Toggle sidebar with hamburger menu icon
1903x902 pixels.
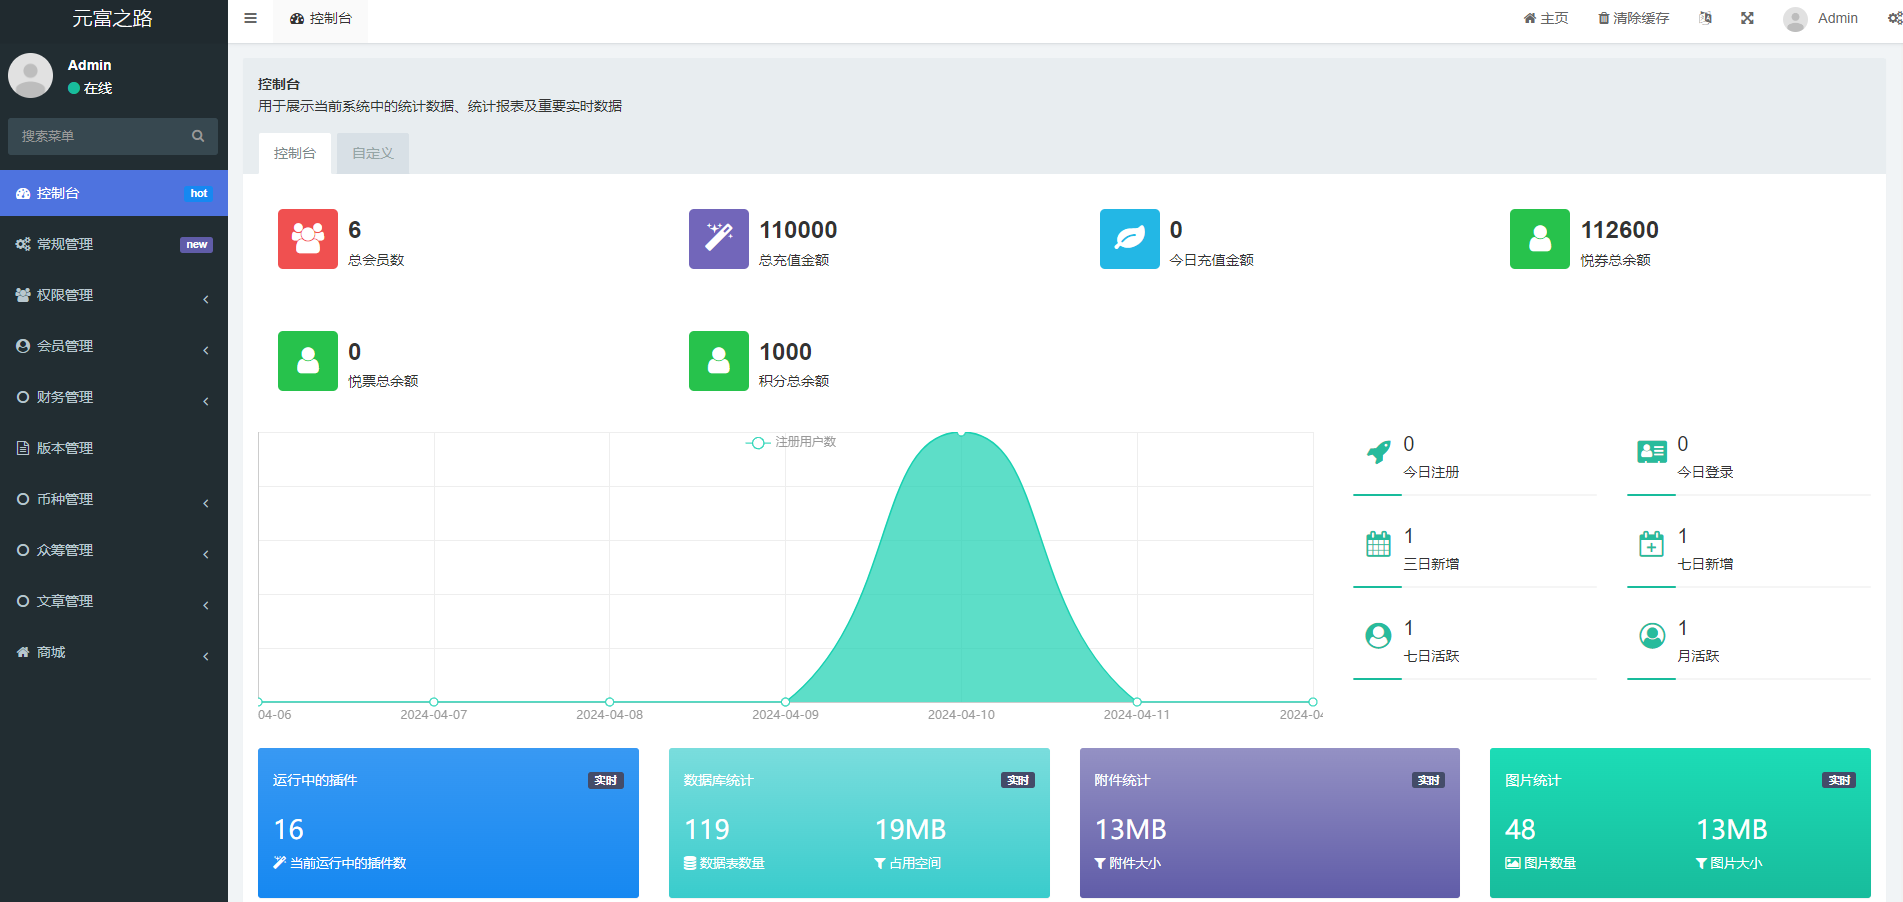250,18
